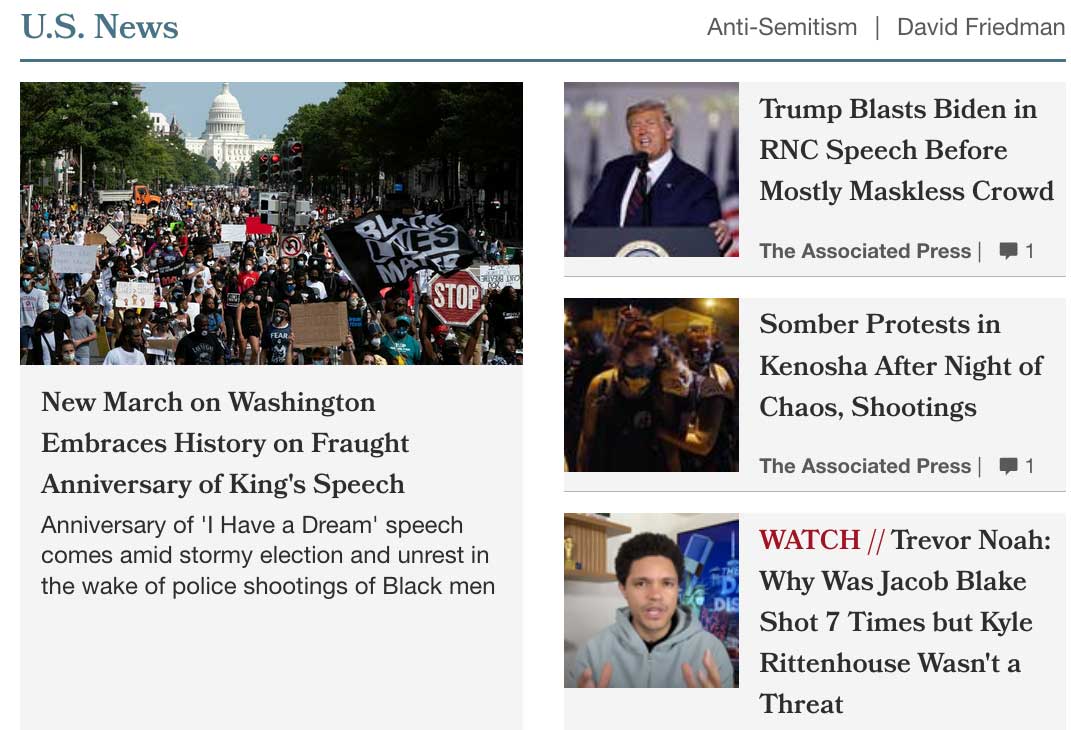Screen dimensions: 1071x730
Task: Click comment count number beside Kenosha story
Action: [x=1030, y=466]
